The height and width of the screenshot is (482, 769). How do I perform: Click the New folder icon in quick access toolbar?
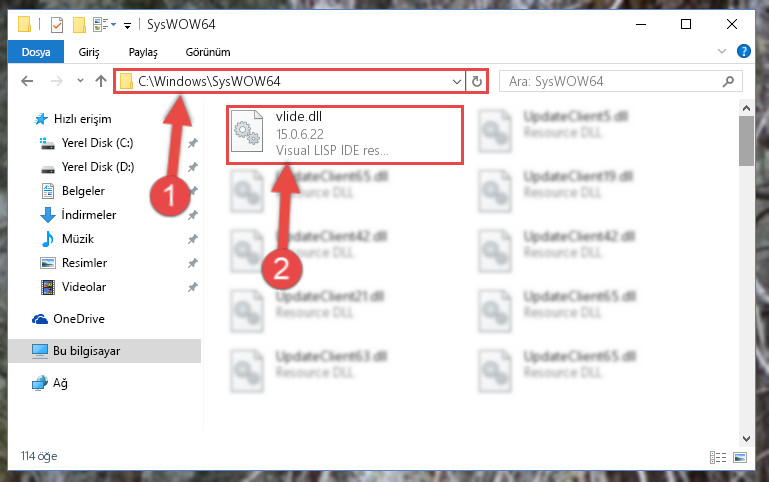pyautogui.click(x=79, y=24)
